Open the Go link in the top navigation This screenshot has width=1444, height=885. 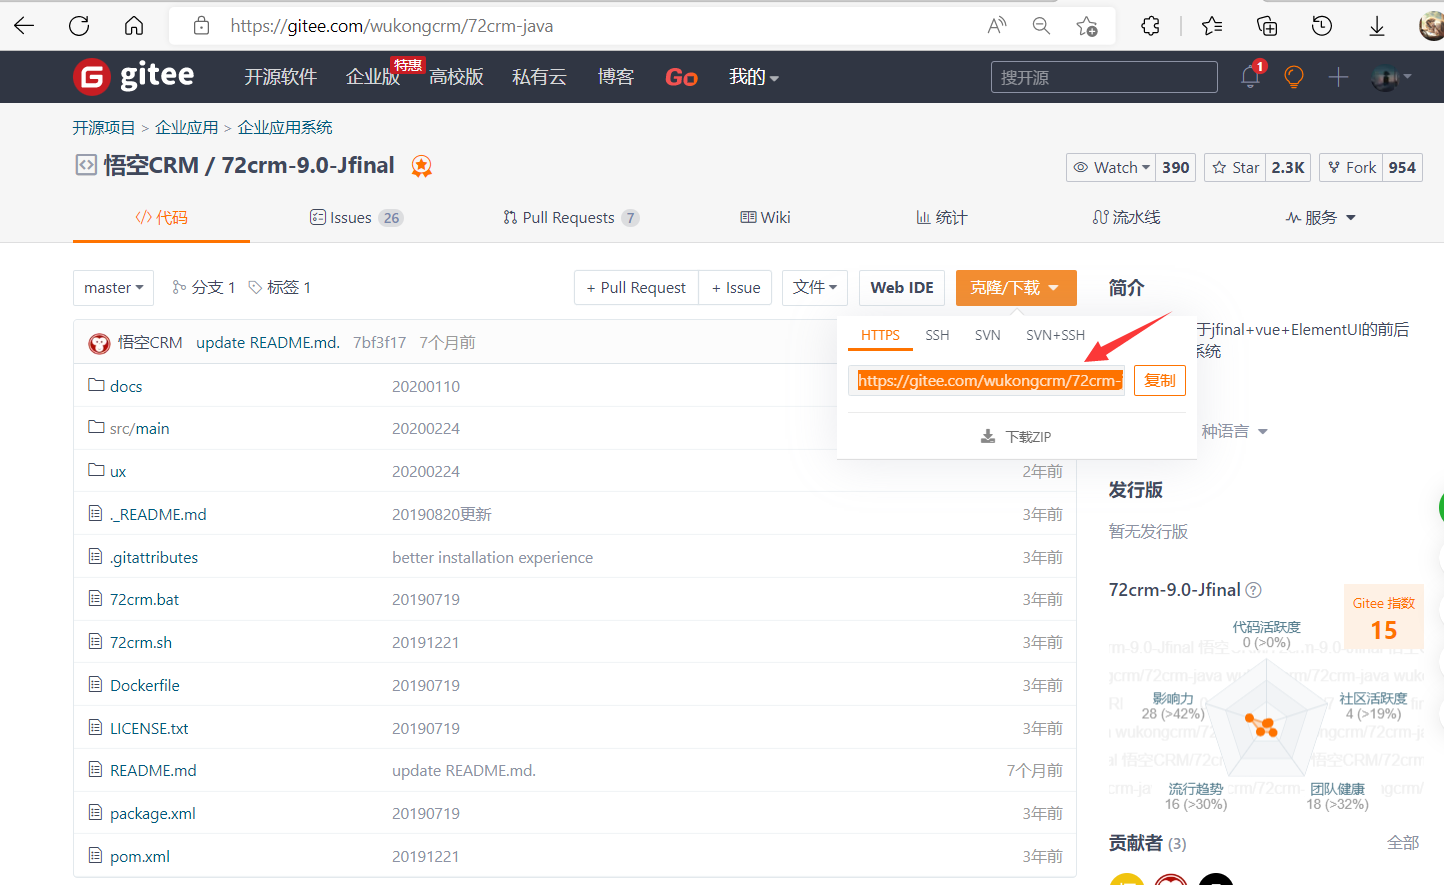point(681,77)
